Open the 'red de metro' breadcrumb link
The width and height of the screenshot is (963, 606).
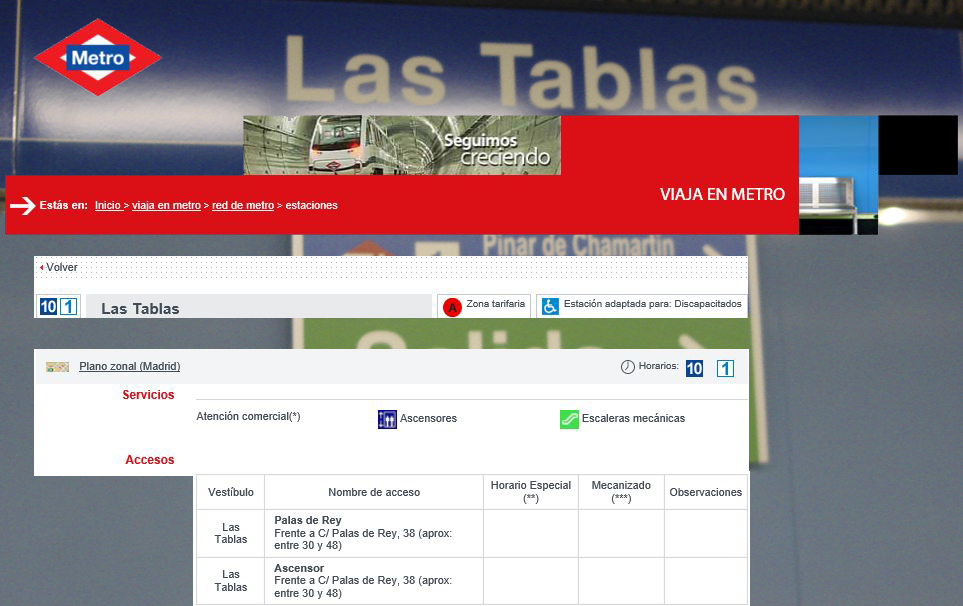243,206
